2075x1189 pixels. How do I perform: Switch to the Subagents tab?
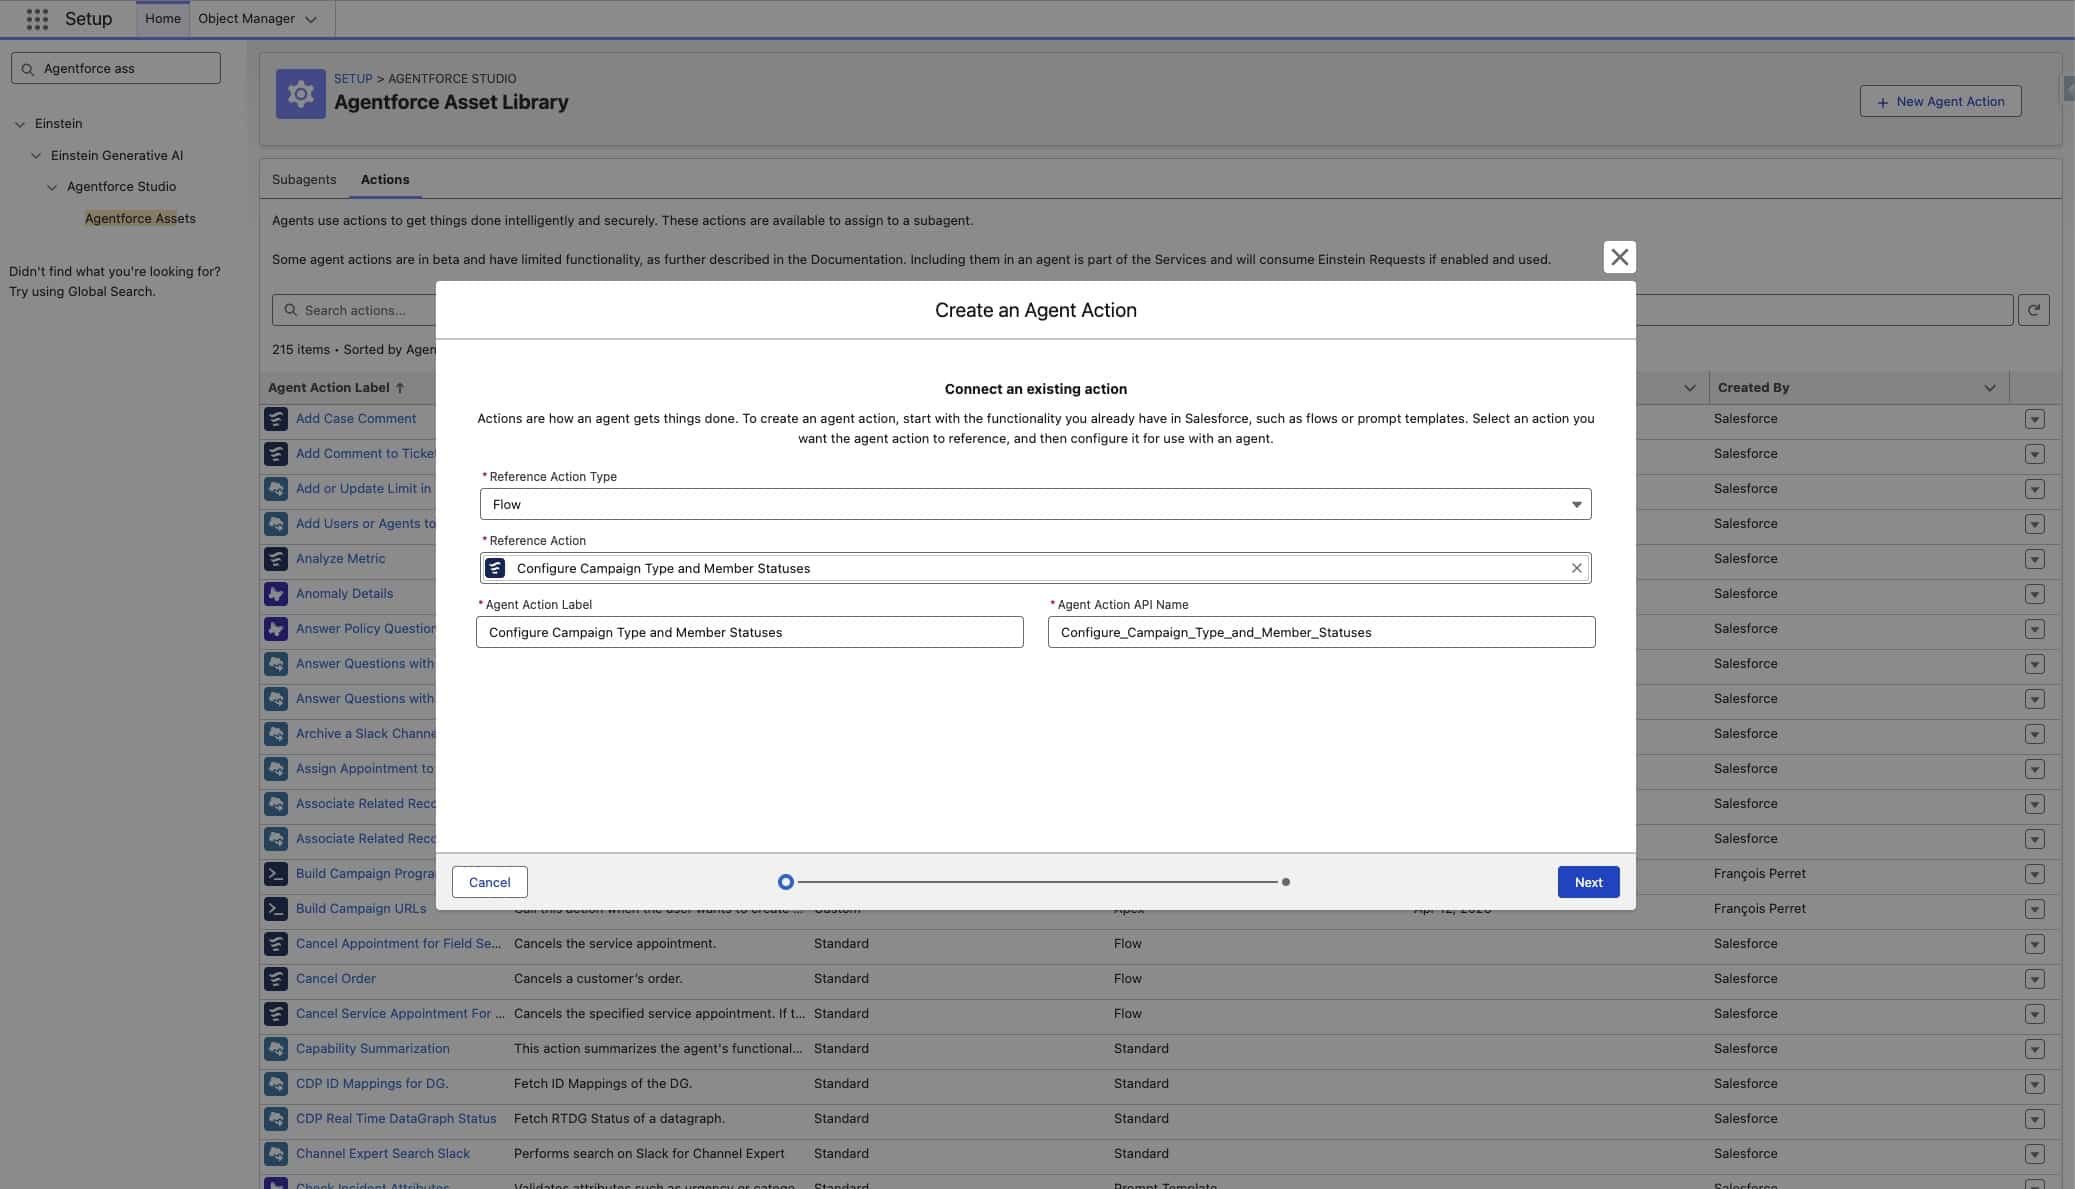pos(304,180)
